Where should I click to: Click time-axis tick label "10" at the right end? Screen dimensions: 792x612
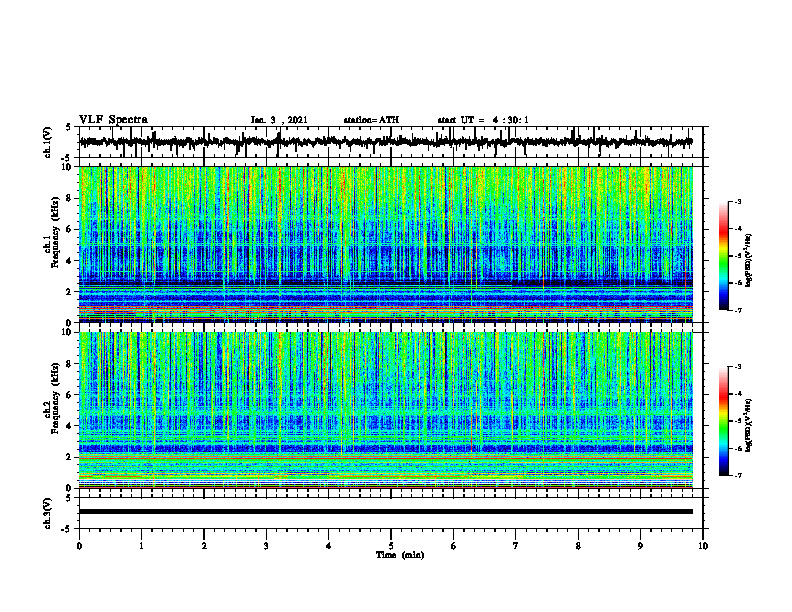click(x=703, y=546)
